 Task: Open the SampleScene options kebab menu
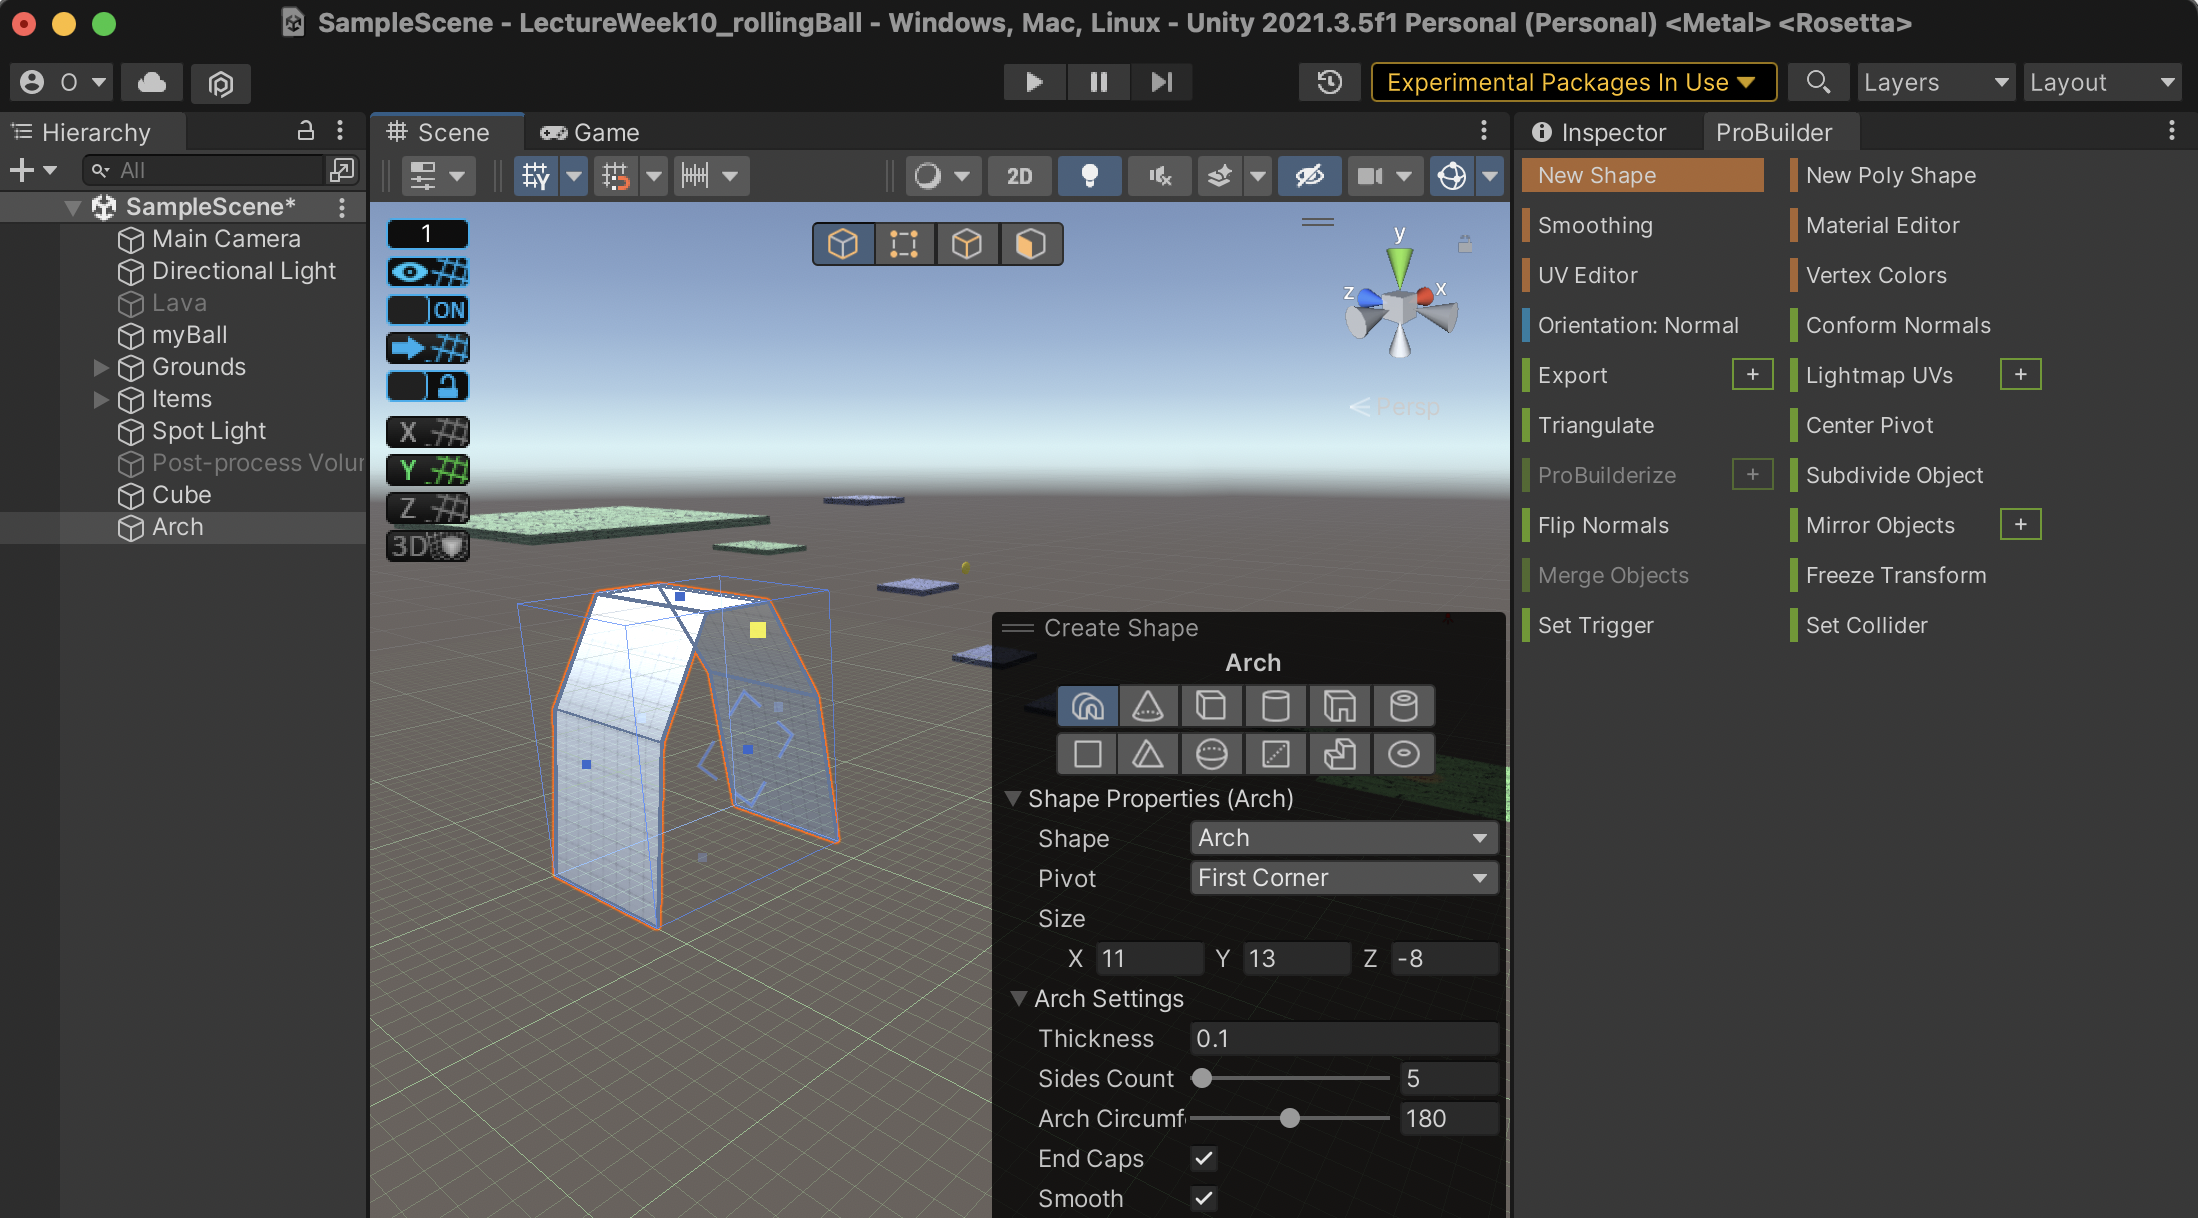point(342,207)
